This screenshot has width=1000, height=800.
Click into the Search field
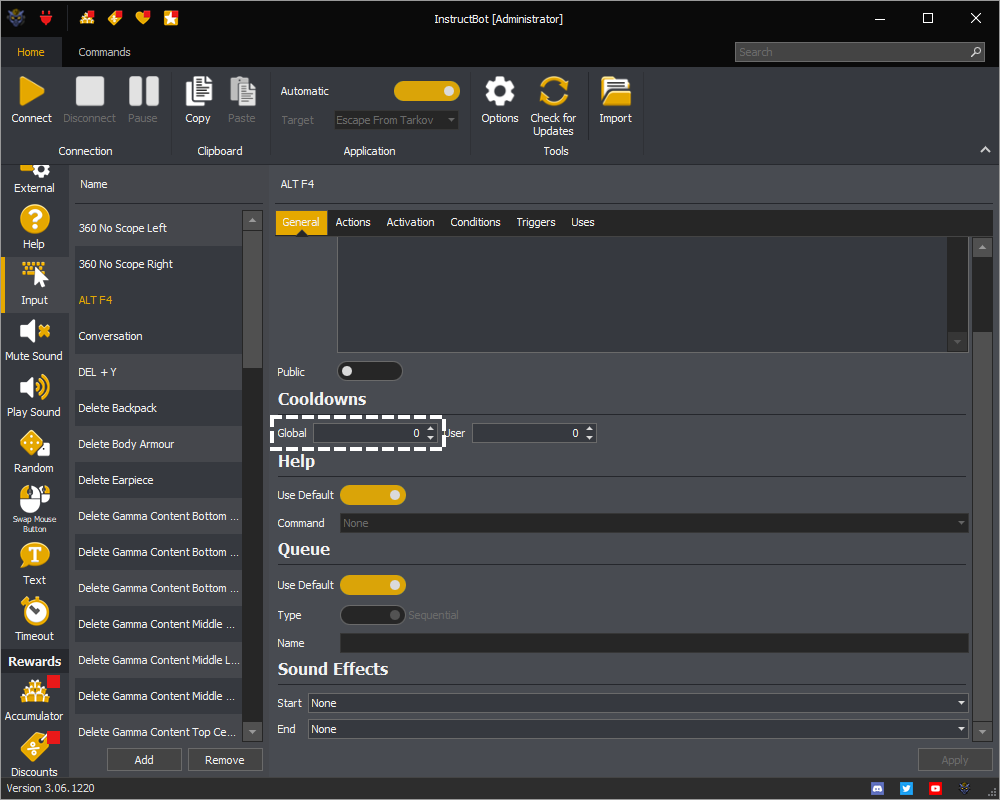(858, 52)
